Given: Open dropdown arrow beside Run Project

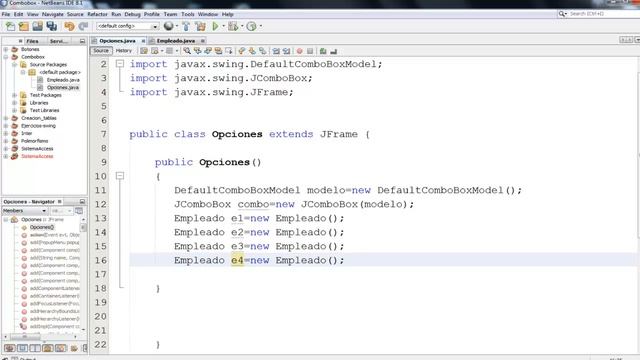Looking at the screenshot, I should (223, 27).
